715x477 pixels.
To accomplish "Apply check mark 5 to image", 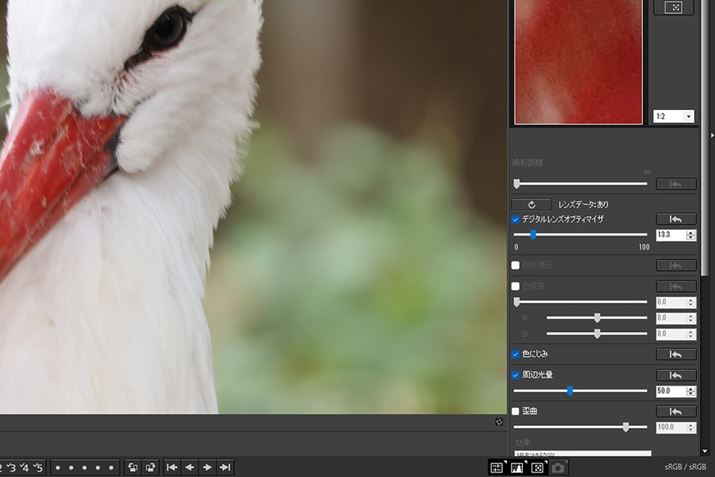I will [x=38, y=467].
